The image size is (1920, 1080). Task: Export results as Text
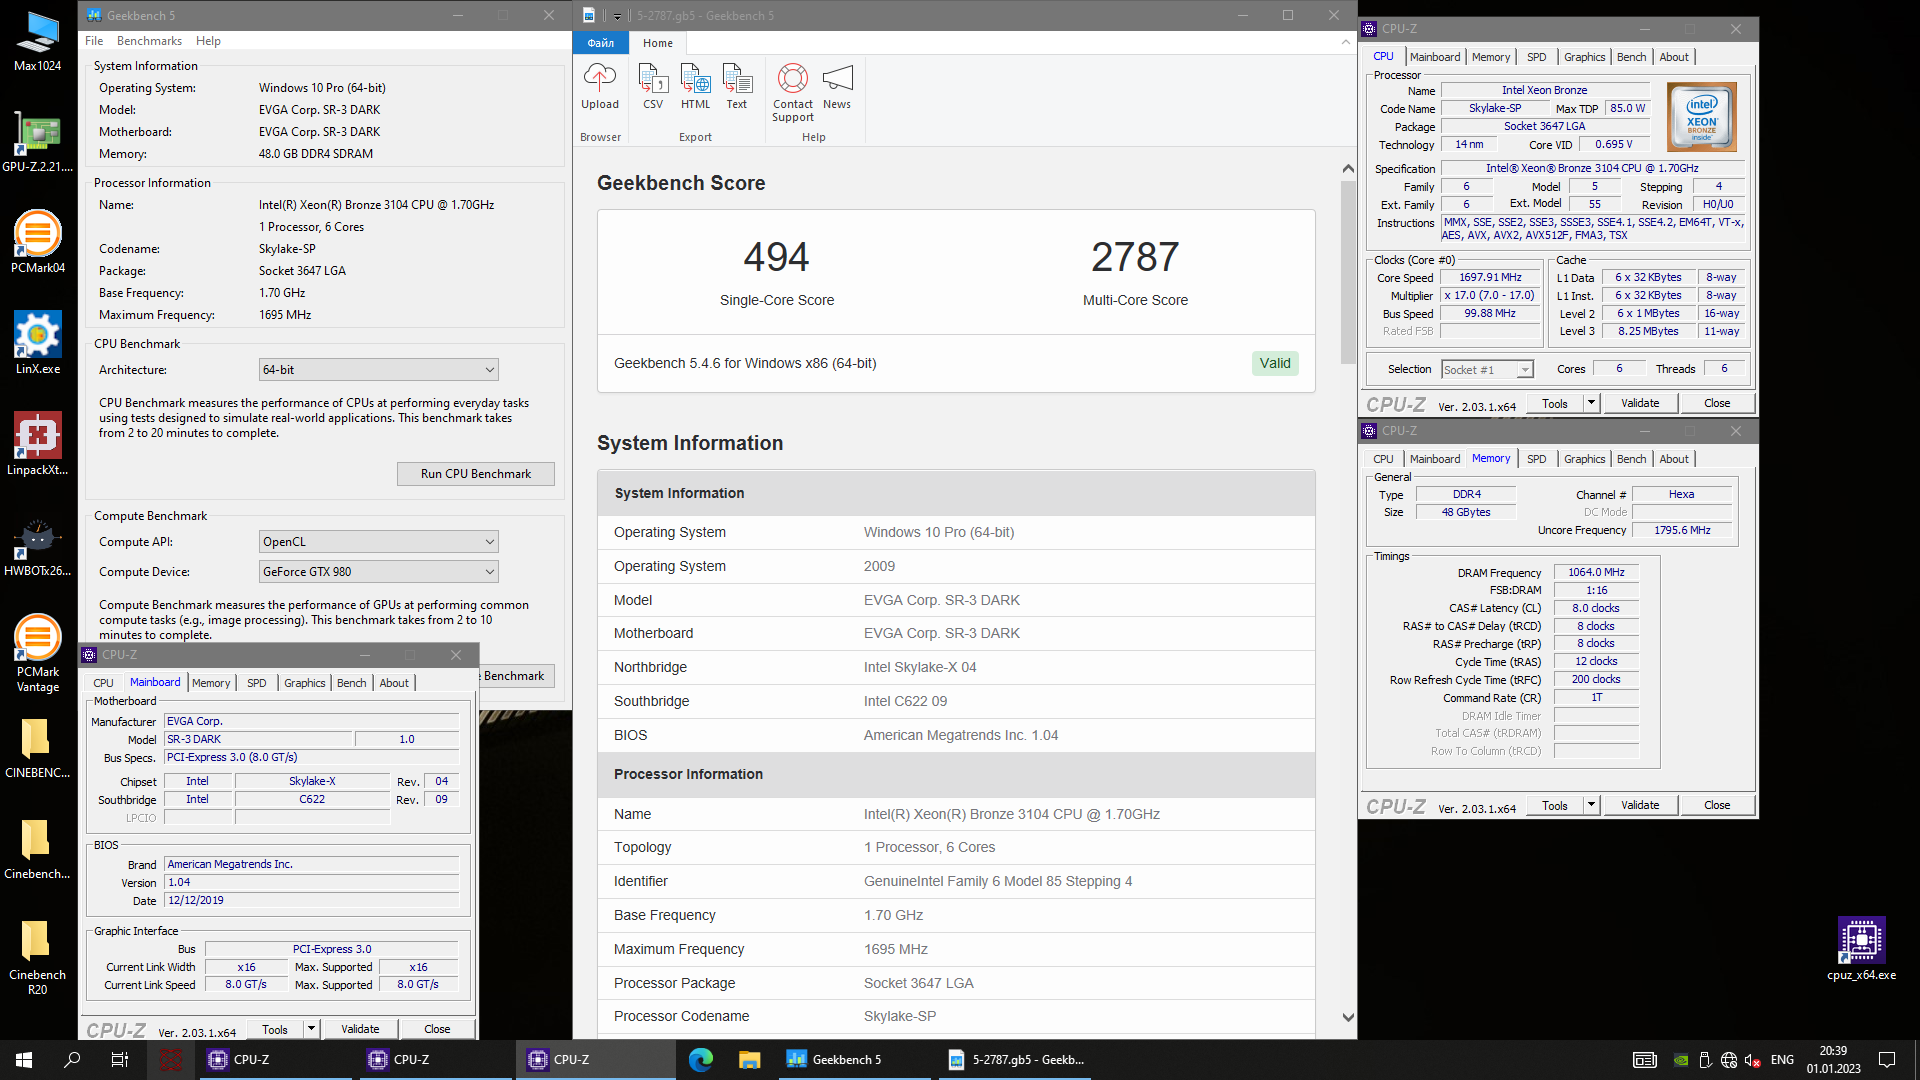[737, 87]
